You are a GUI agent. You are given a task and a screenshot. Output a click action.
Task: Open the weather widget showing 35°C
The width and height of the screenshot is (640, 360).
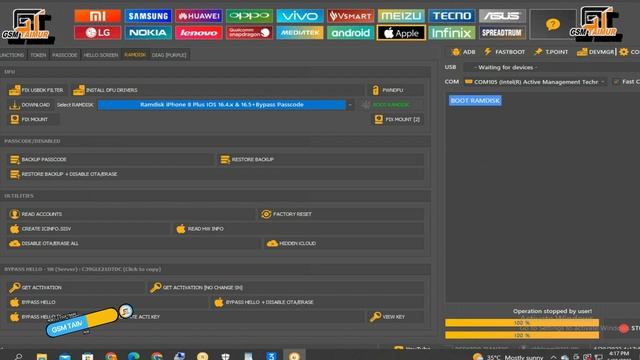coord(508,357)
